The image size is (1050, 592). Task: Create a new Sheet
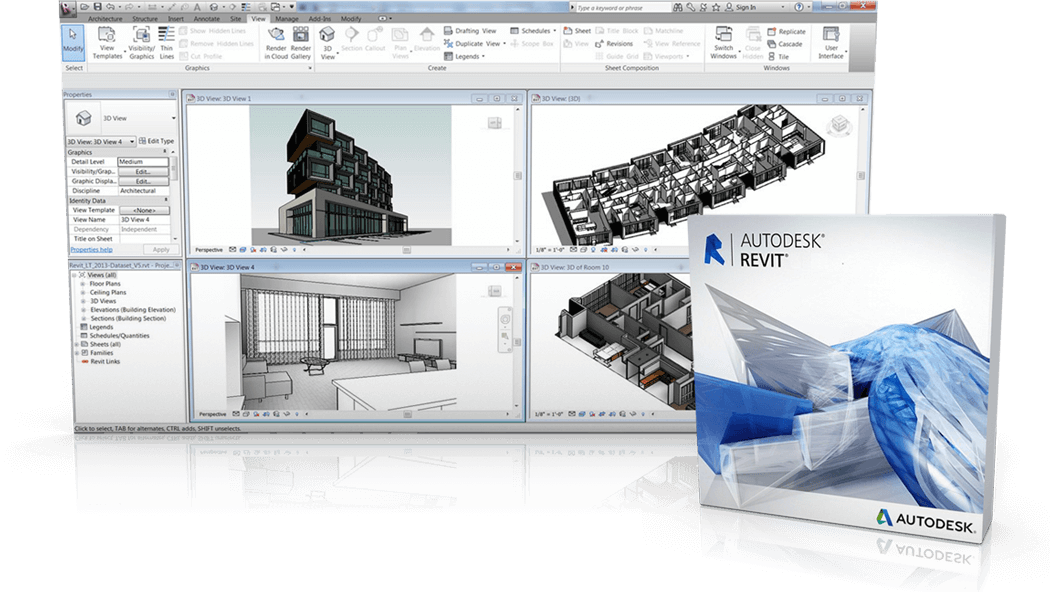[x=577, y=31]
